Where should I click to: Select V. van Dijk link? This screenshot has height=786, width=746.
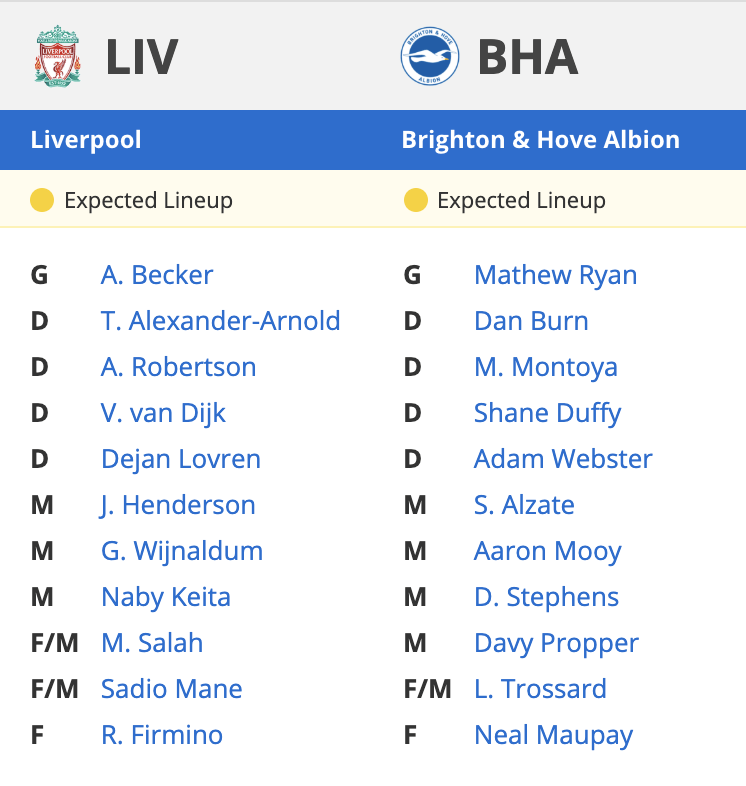click(x=163, y=413)
